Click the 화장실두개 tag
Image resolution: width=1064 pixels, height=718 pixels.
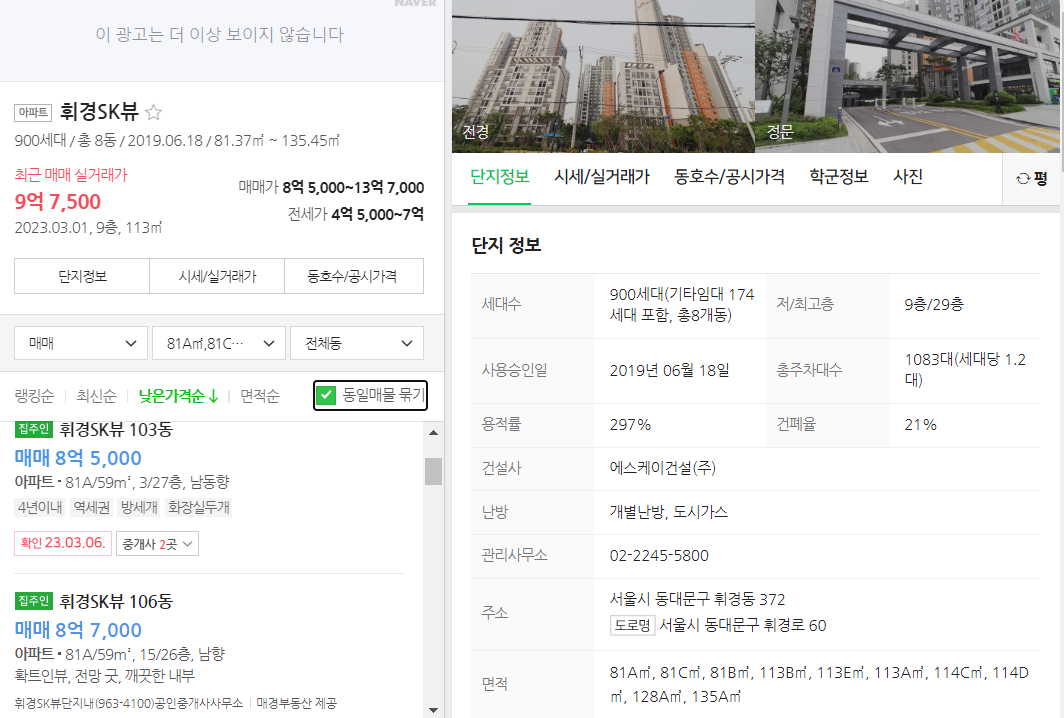(x=199, y=507)
